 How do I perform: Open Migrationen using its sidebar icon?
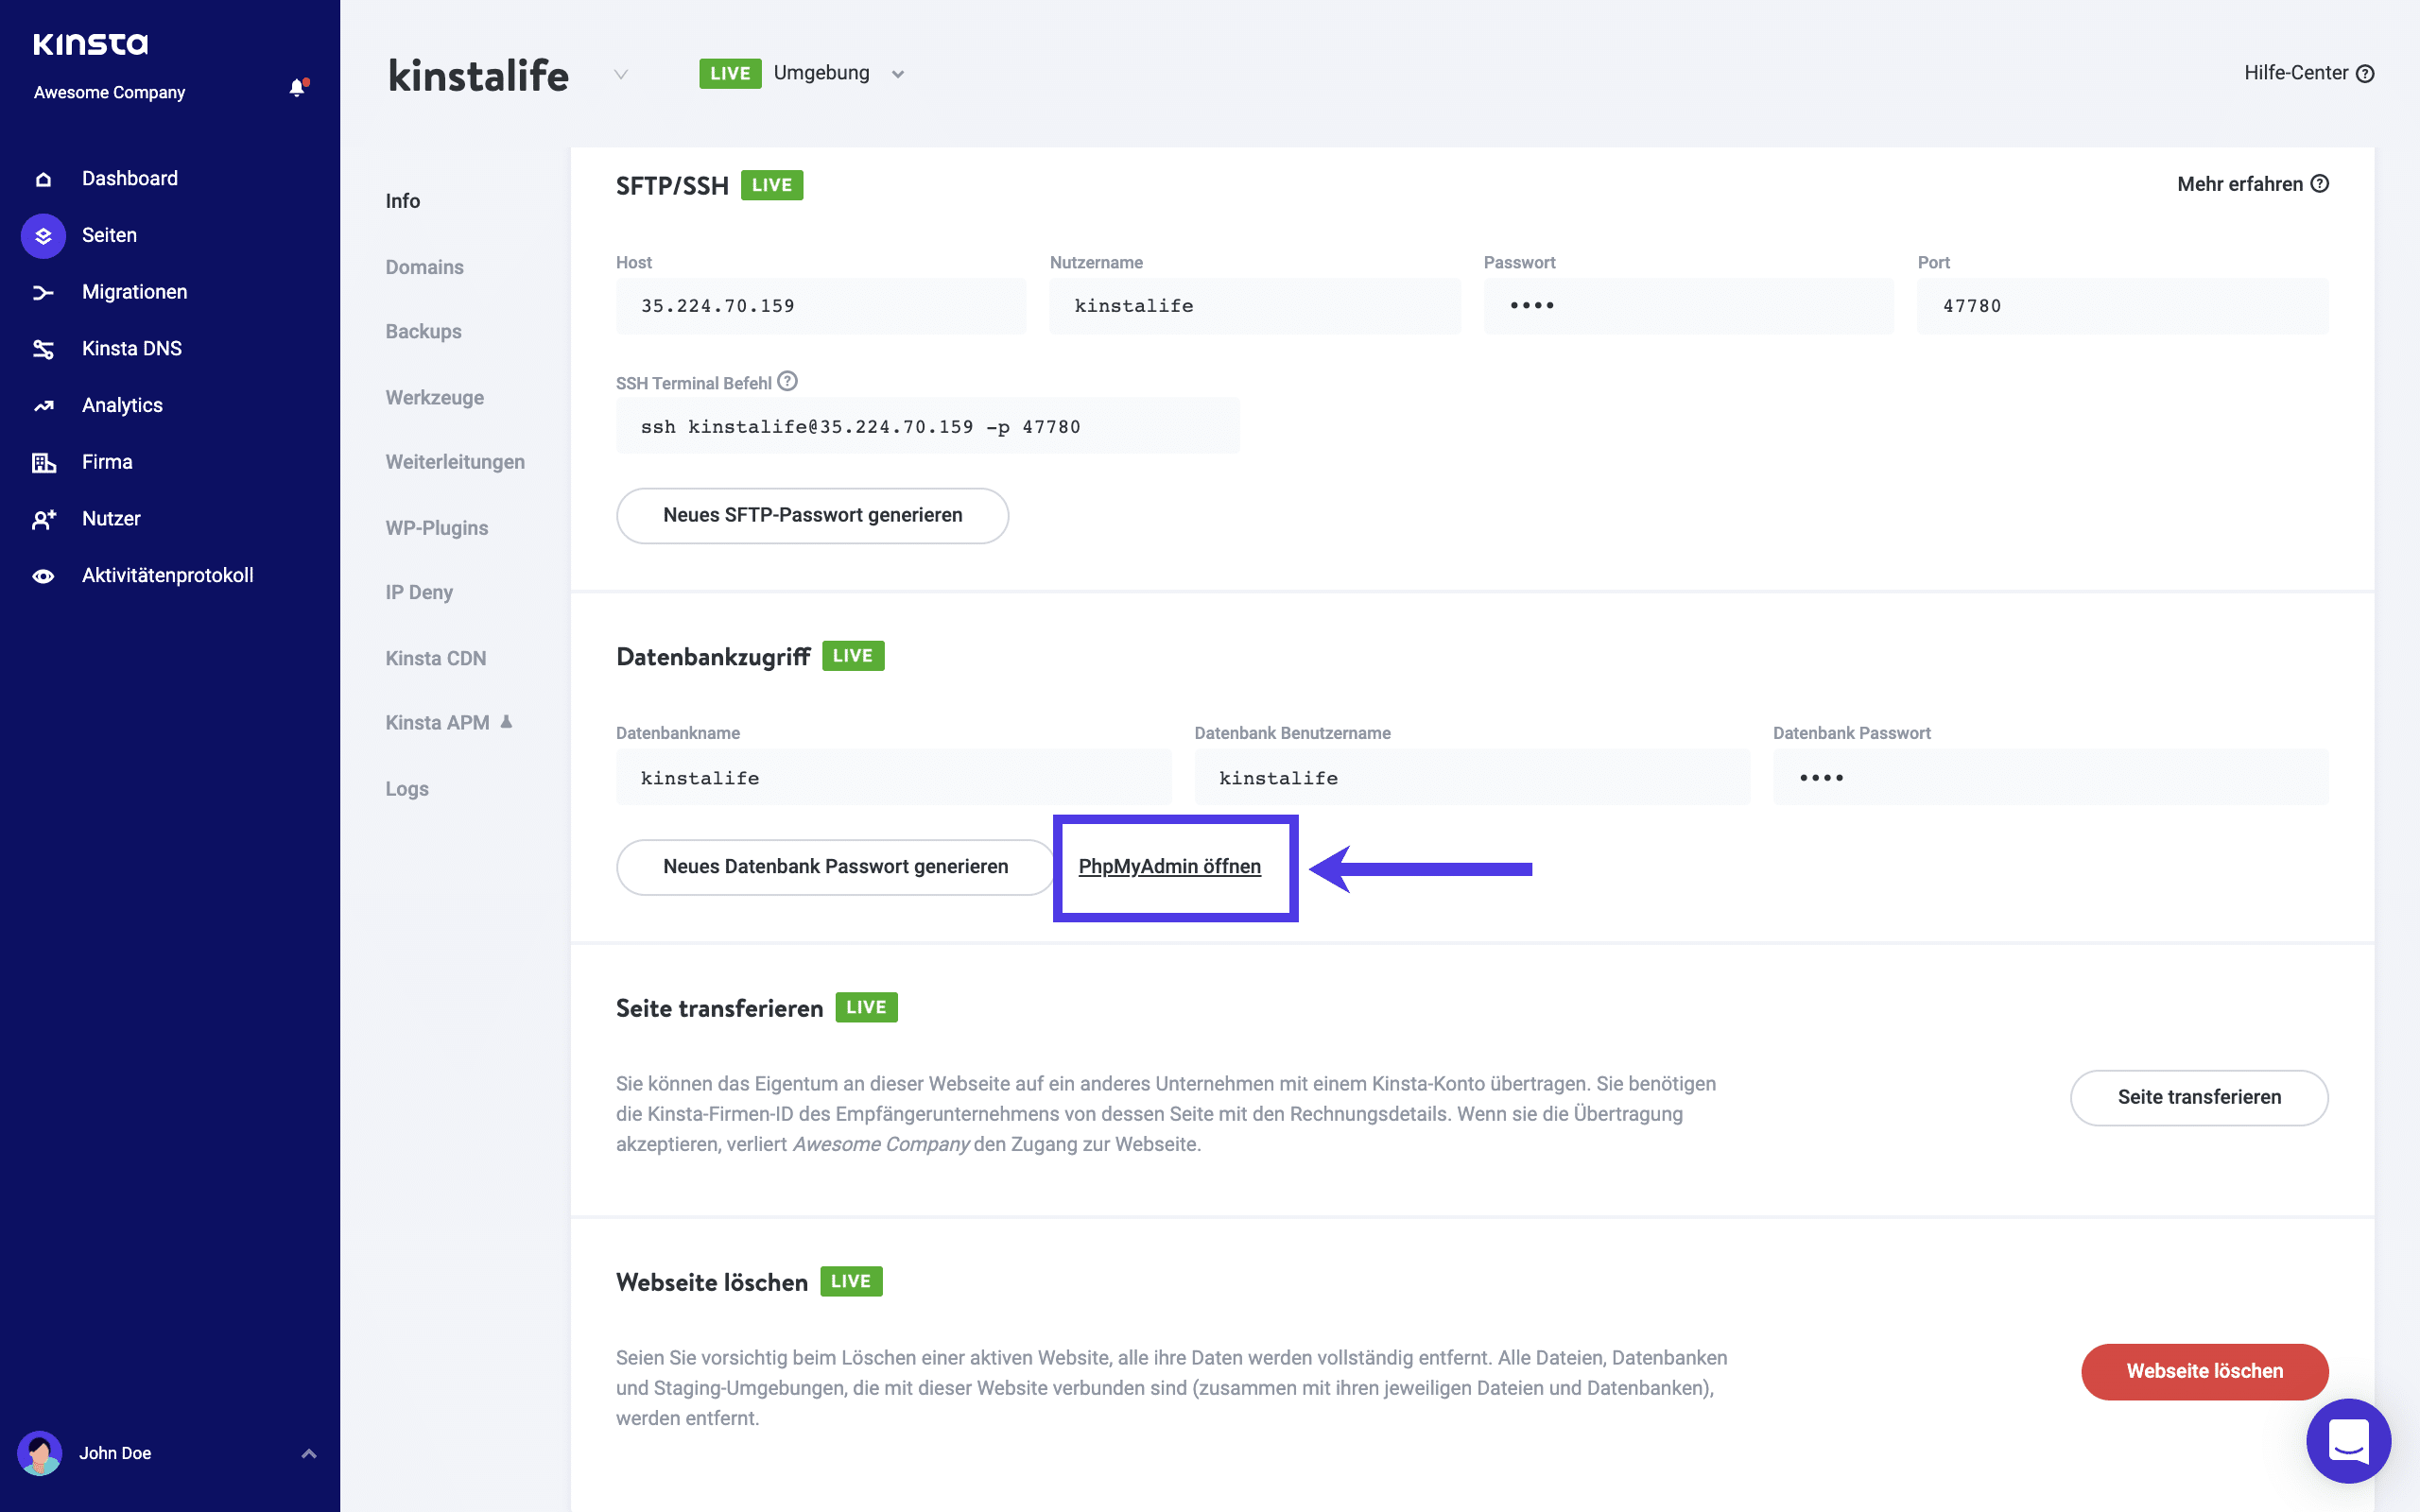coord(43,291)
